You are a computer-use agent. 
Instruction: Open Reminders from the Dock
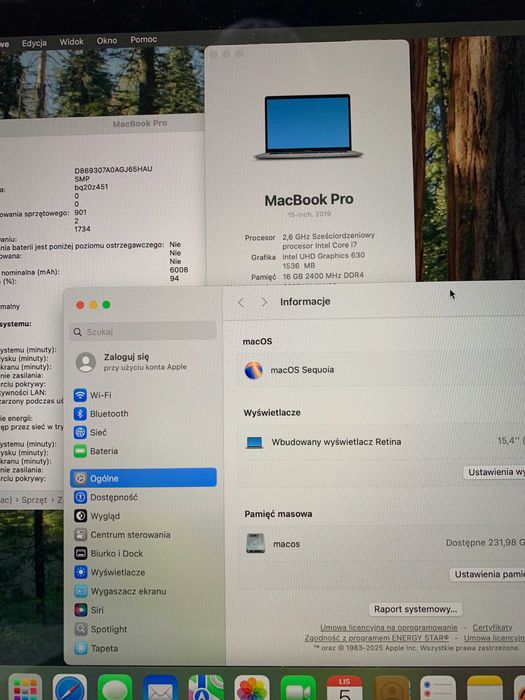tap(438, 688)
